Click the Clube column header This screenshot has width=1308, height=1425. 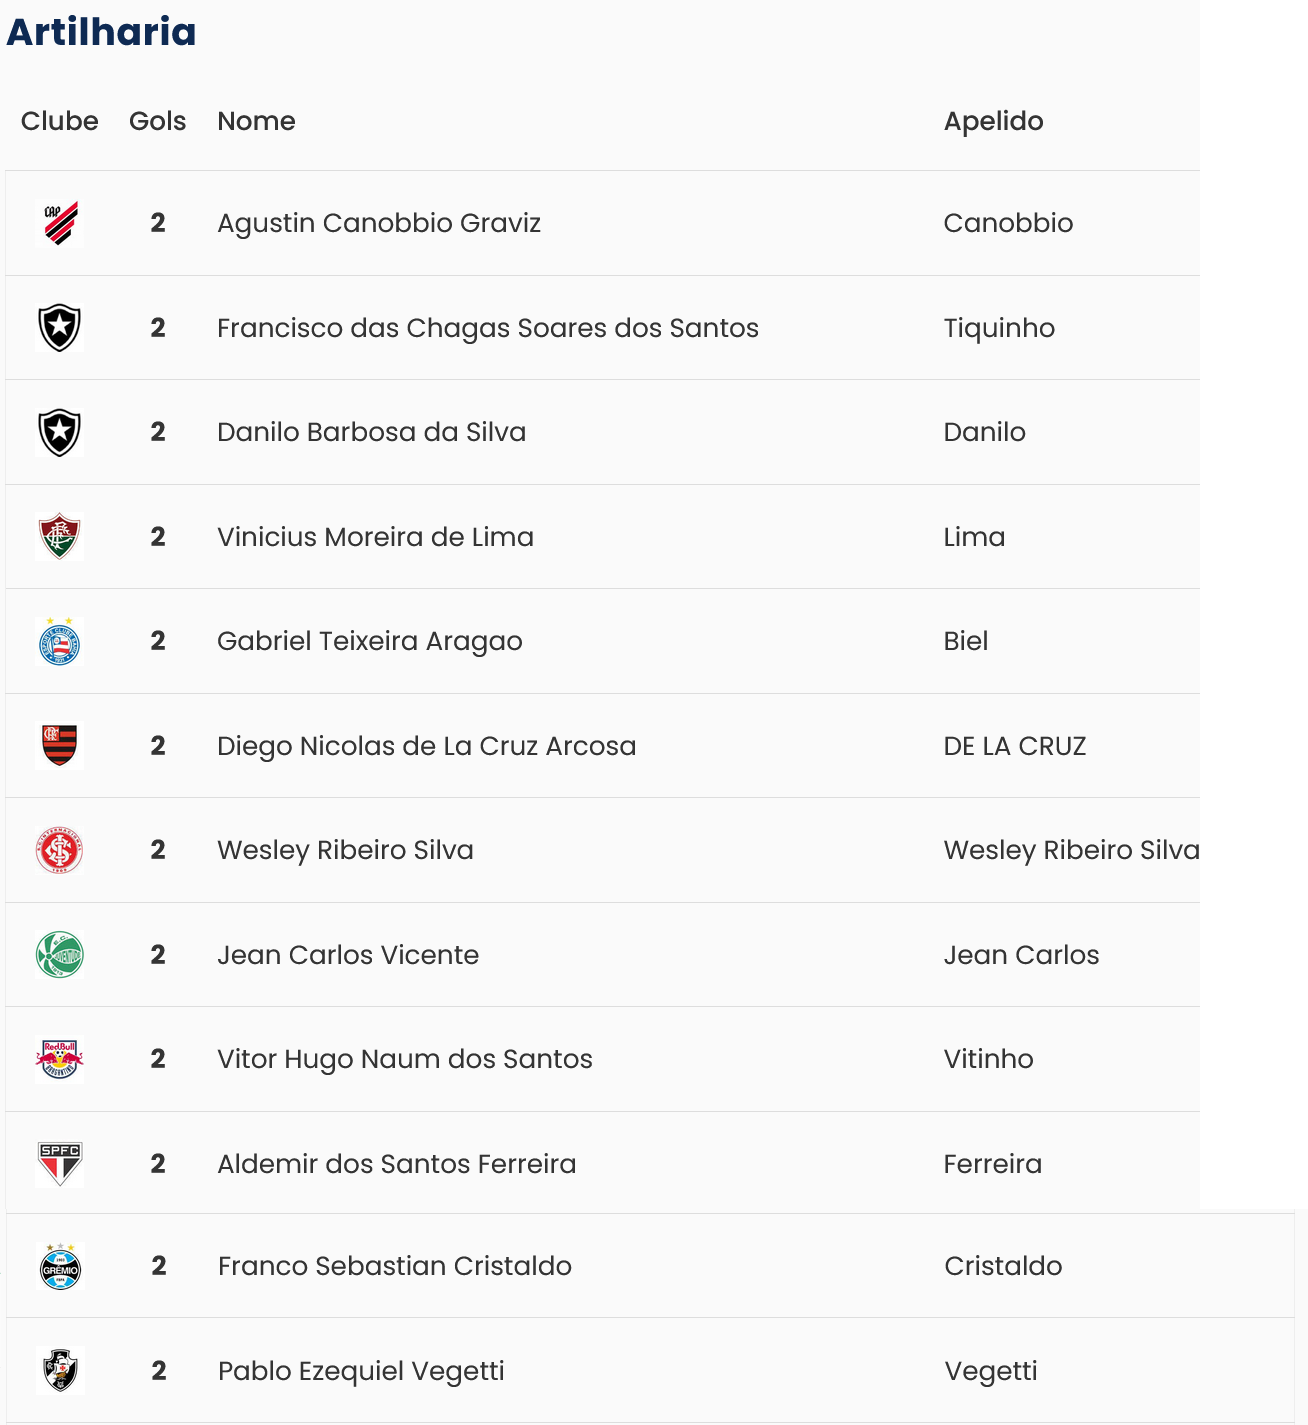[x=59, y=121]
